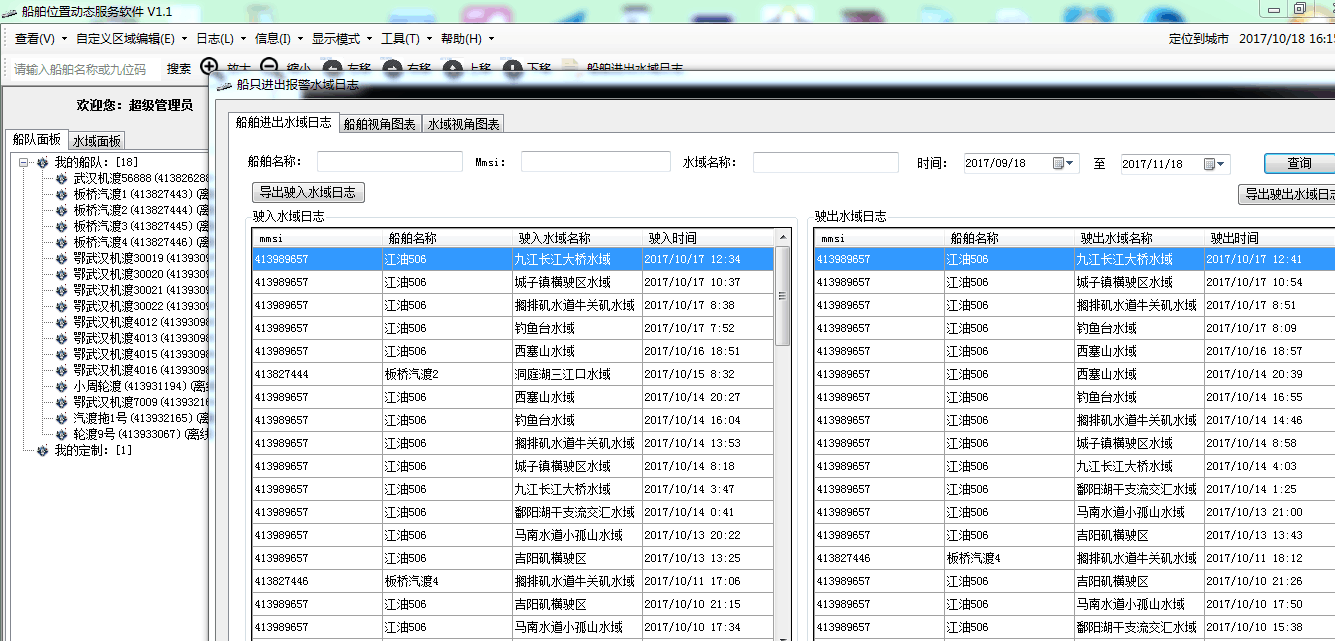1335x641 pixels.
Task: Click the 水域名称 input field
Action: tap(826, 162)
